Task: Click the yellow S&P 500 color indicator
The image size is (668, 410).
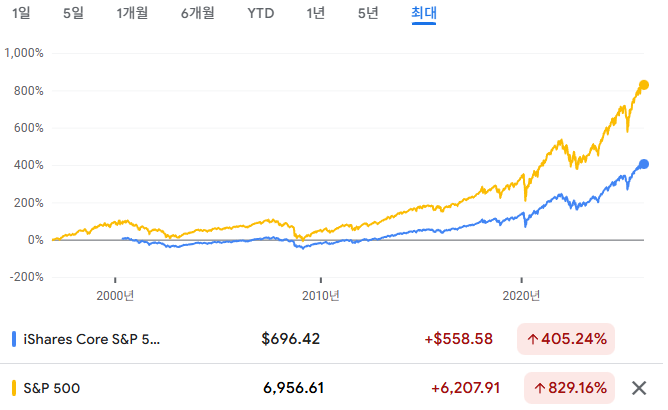Action: click(x=12, y=387)
